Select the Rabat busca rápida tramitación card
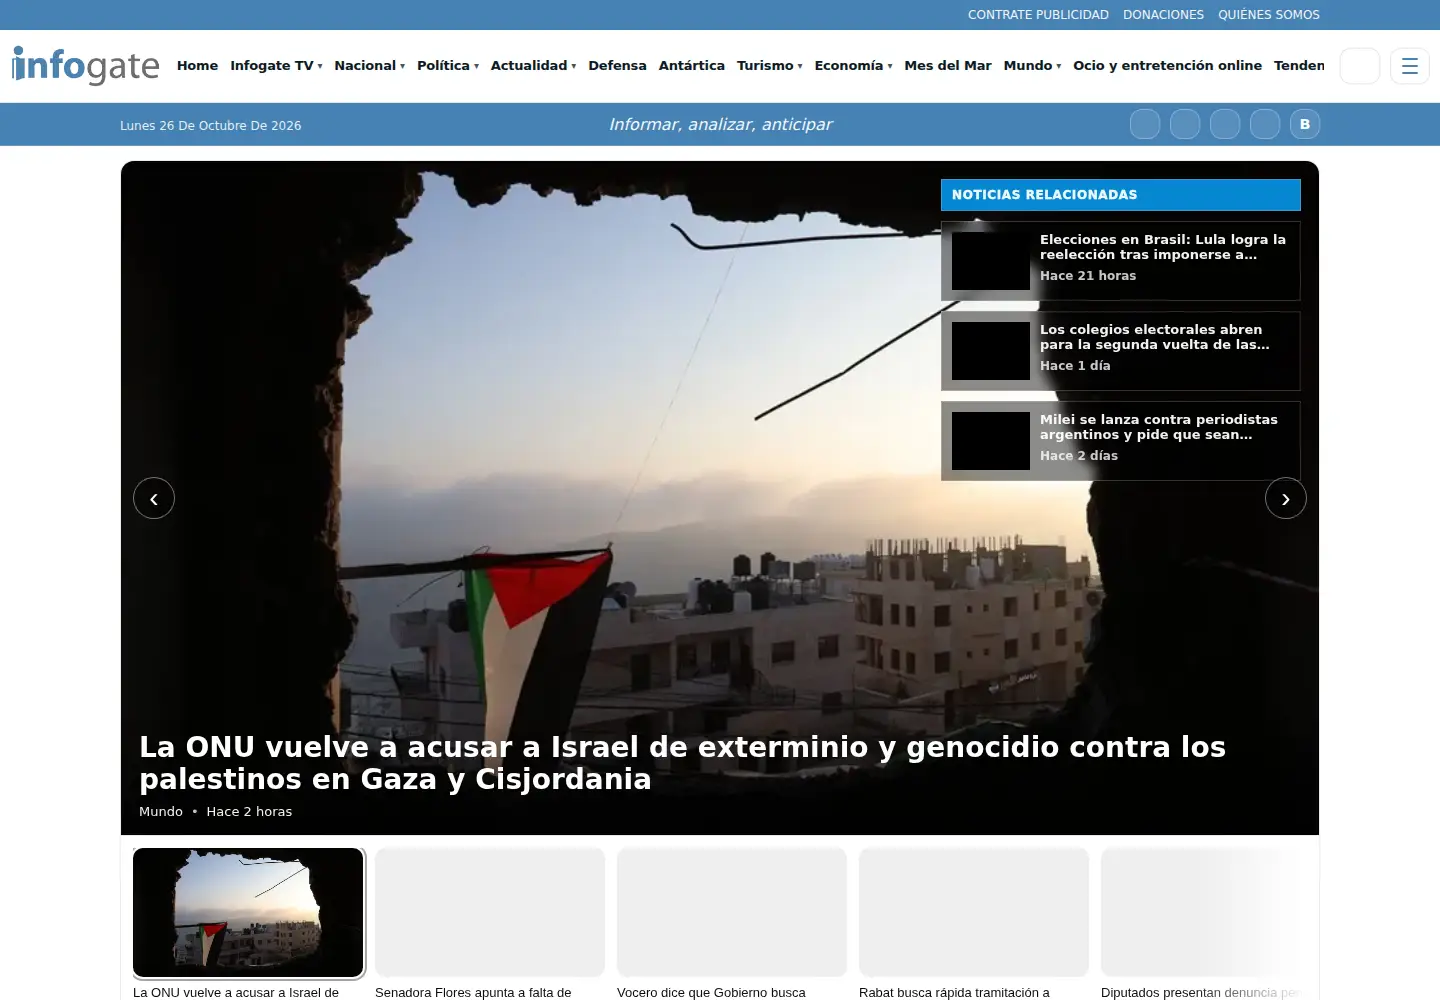This screenshot has width=1440, height=1000. pyautogui.click(x=974, y=924)
